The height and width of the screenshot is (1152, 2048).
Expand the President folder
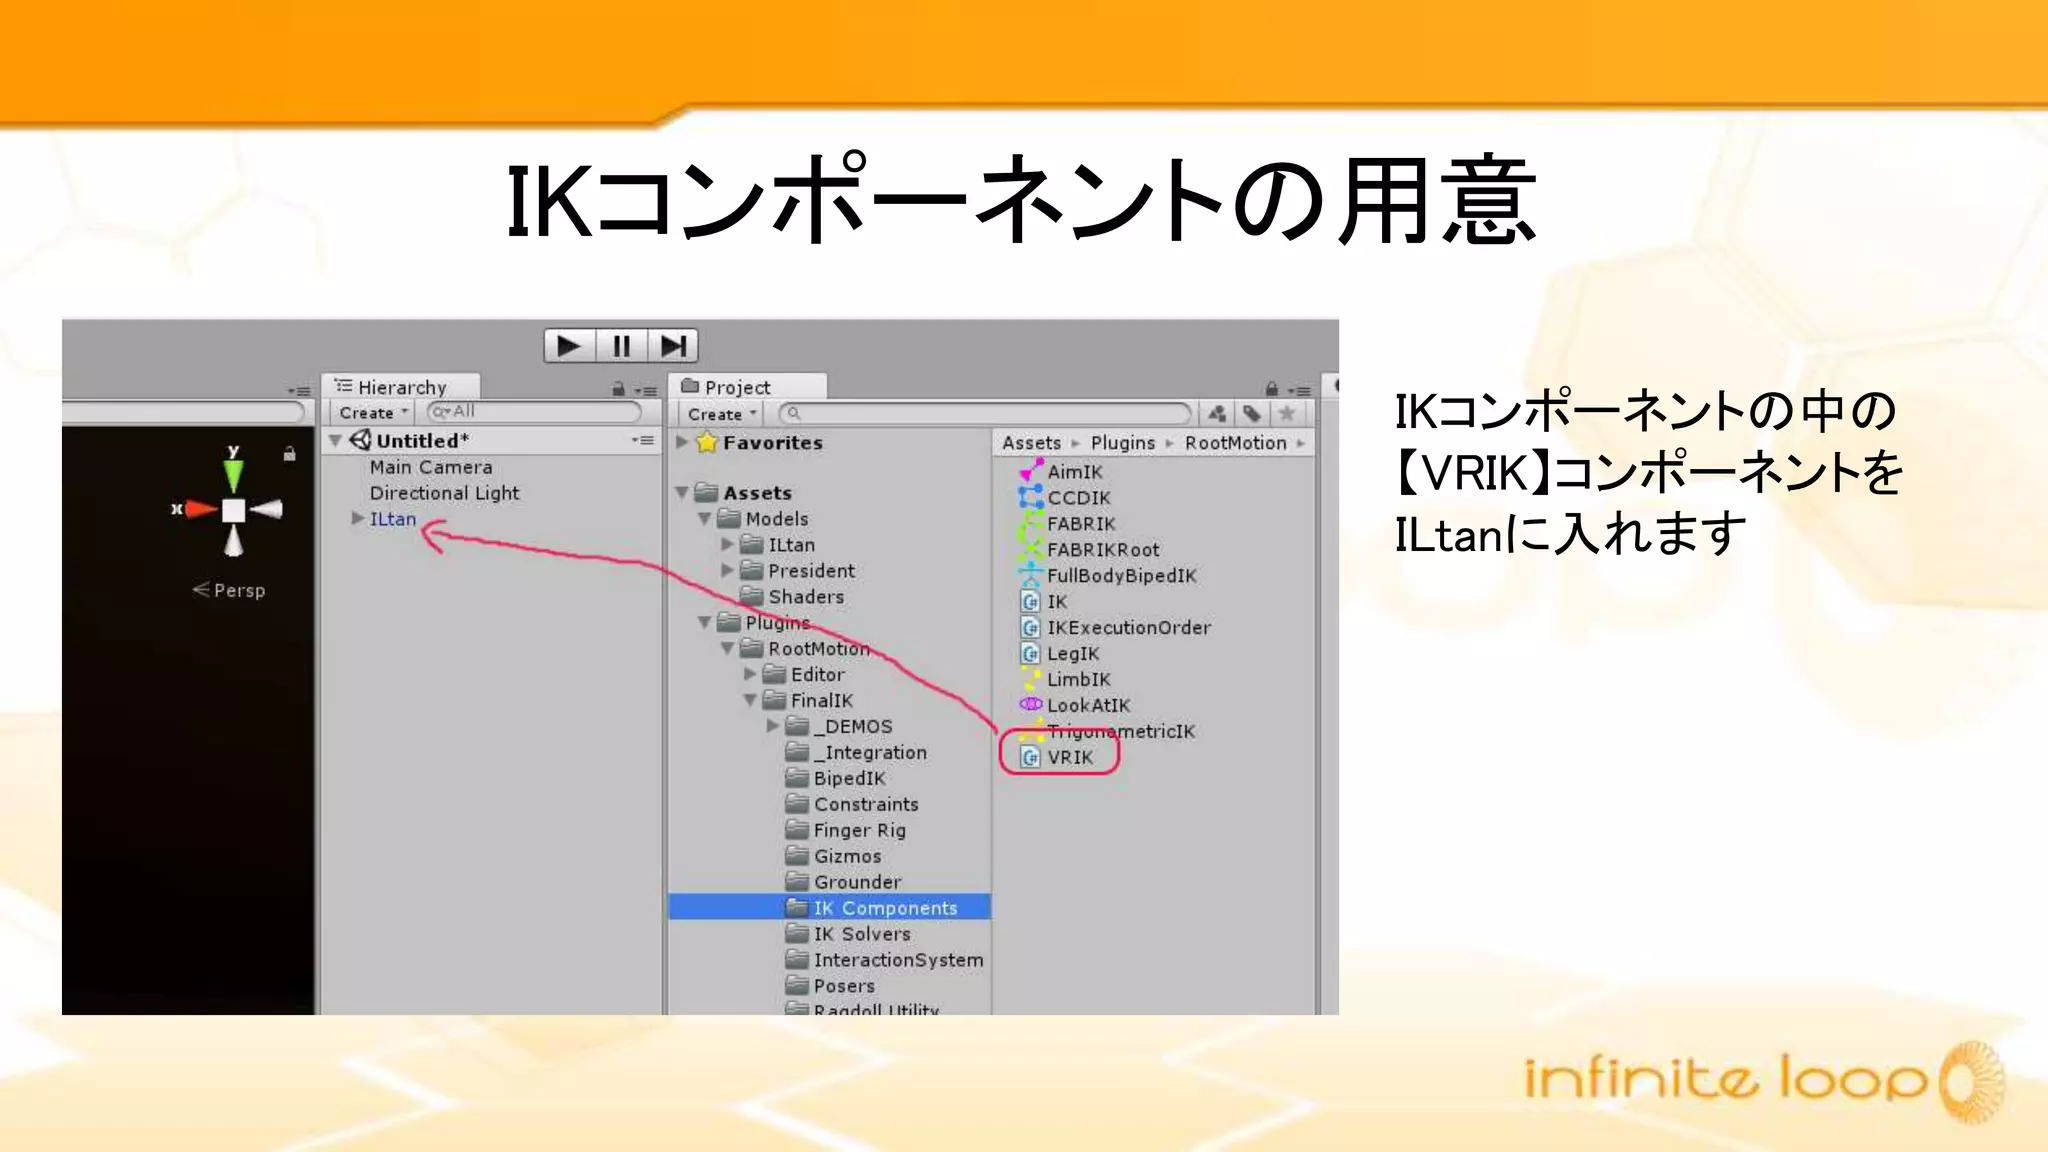coord(728,570)
